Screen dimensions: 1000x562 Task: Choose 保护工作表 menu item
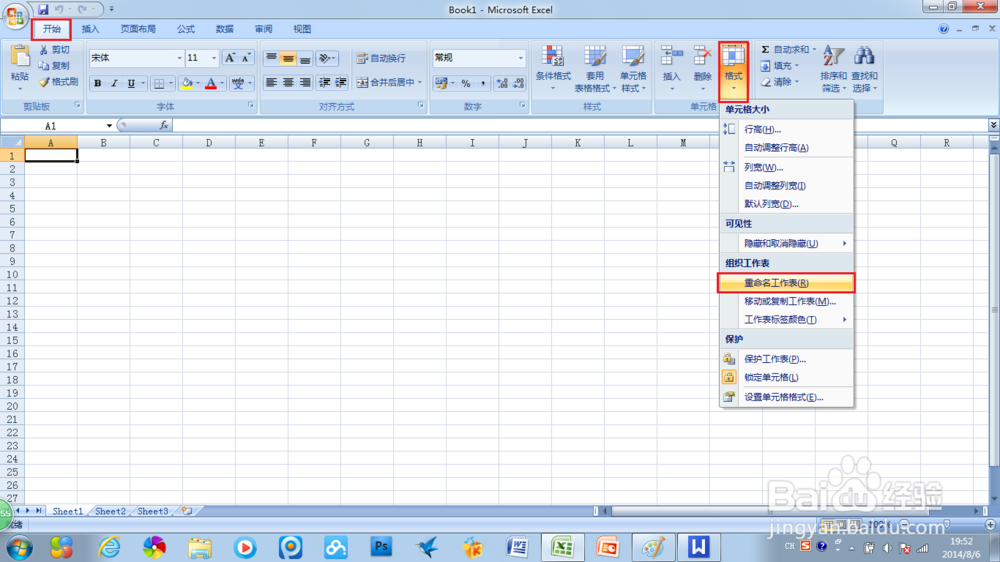[x=786, y=359]
